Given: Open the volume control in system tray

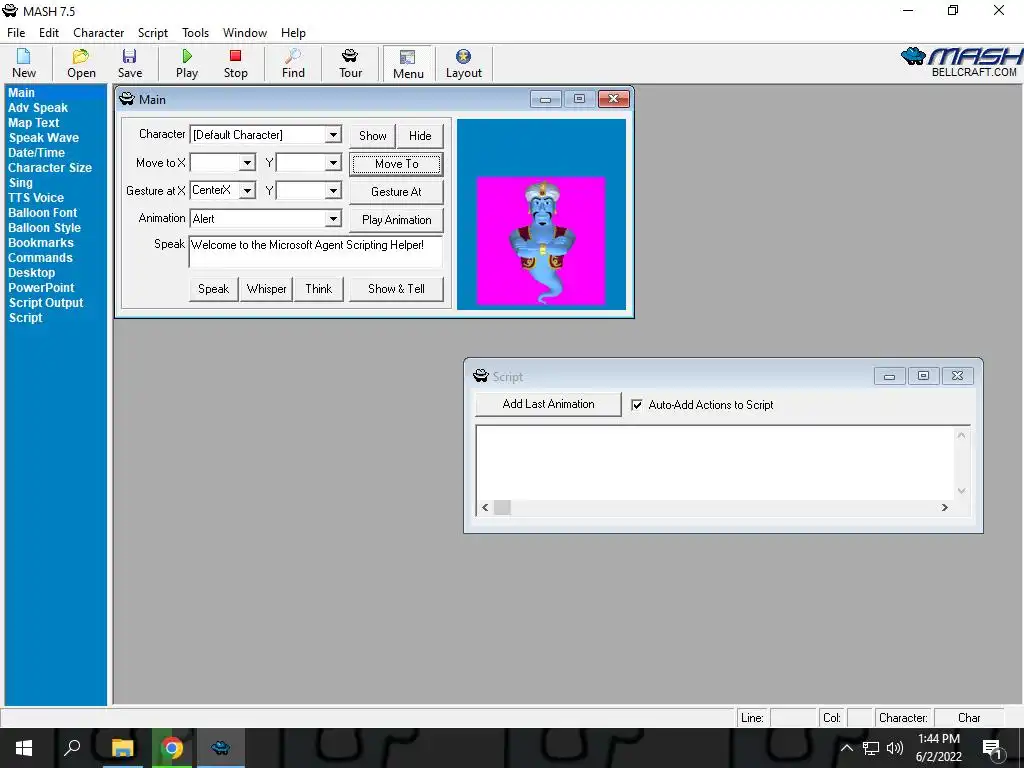Looking at the screenshot, I should [895, 748].
